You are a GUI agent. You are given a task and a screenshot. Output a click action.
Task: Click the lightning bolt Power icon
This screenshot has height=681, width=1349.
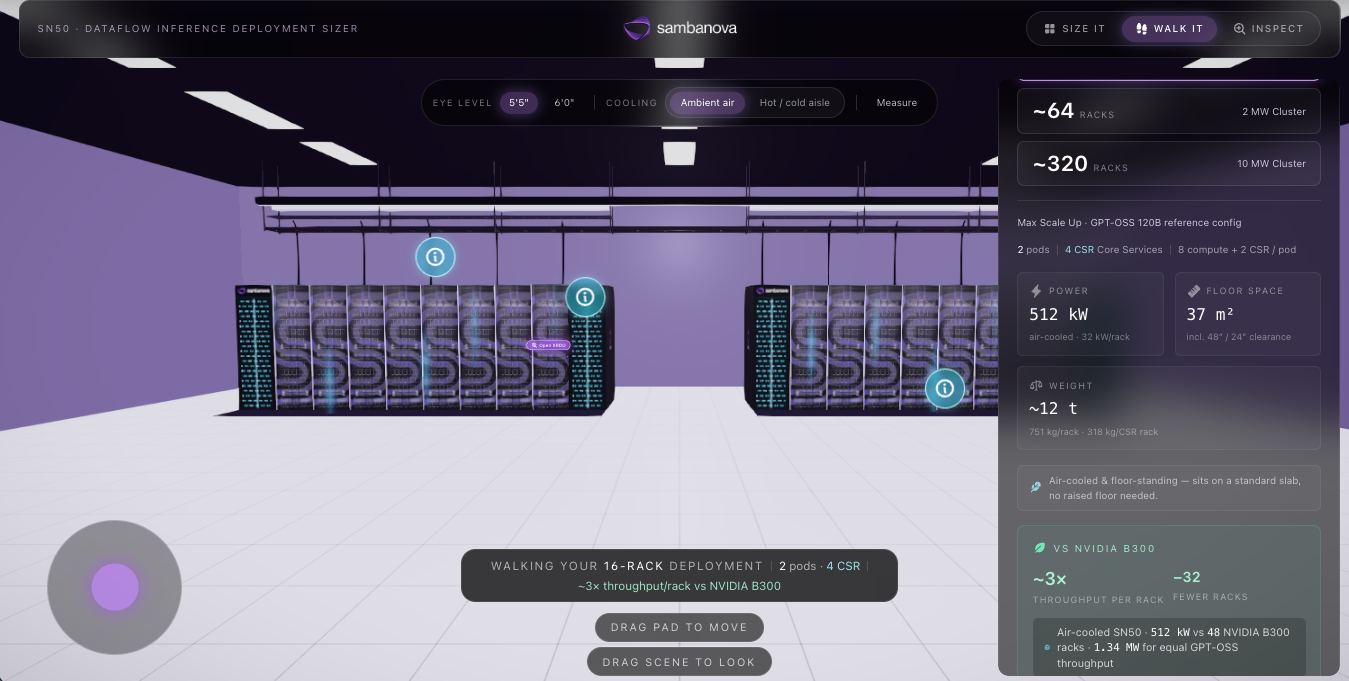pos(1036,291)
